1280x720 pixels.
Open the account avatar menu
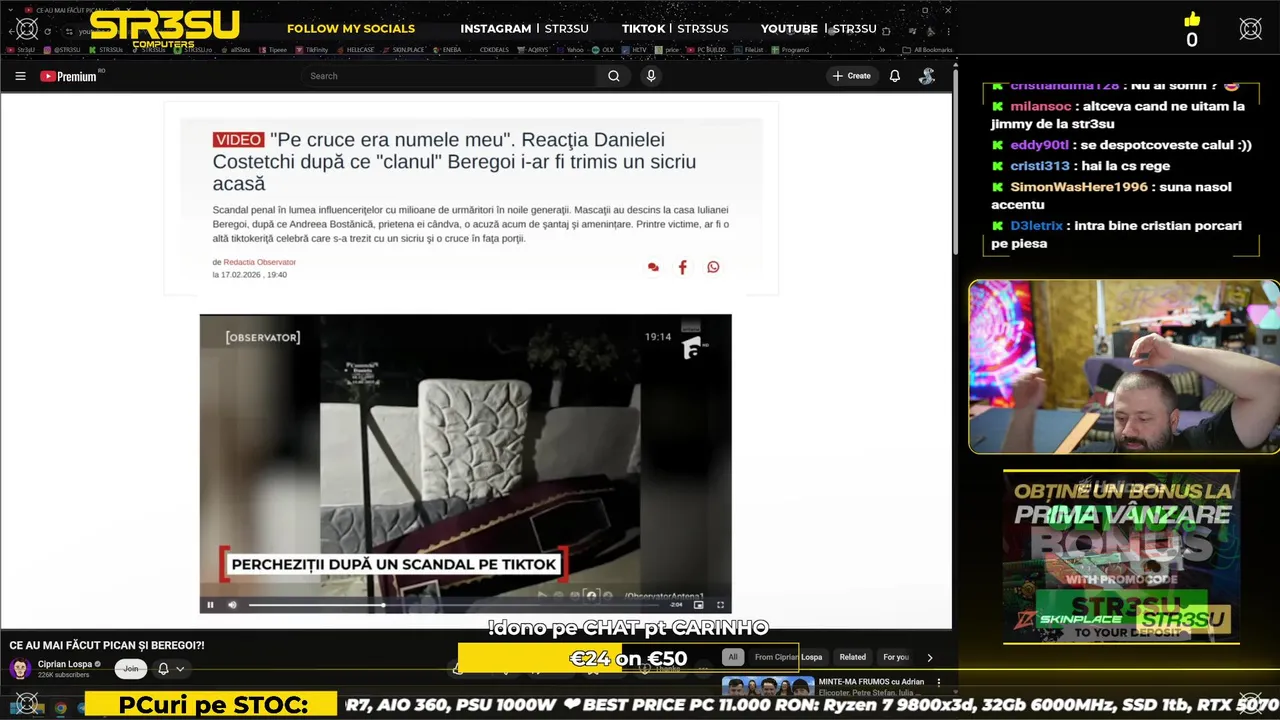point(927,76)
